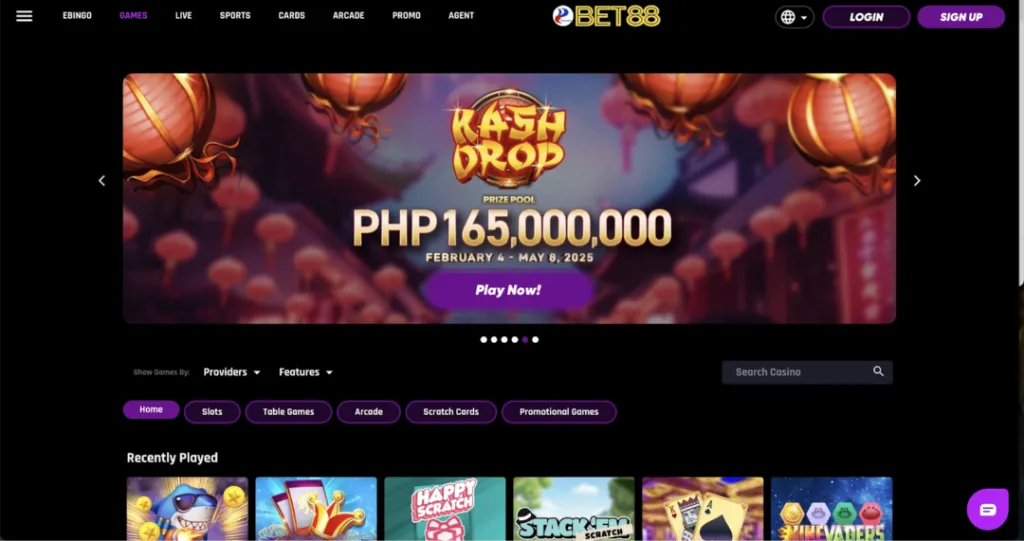The width and height of the screenshot is (1024, 541).
Task: Open the hamburger menu icon
Action: pos(24,16)
